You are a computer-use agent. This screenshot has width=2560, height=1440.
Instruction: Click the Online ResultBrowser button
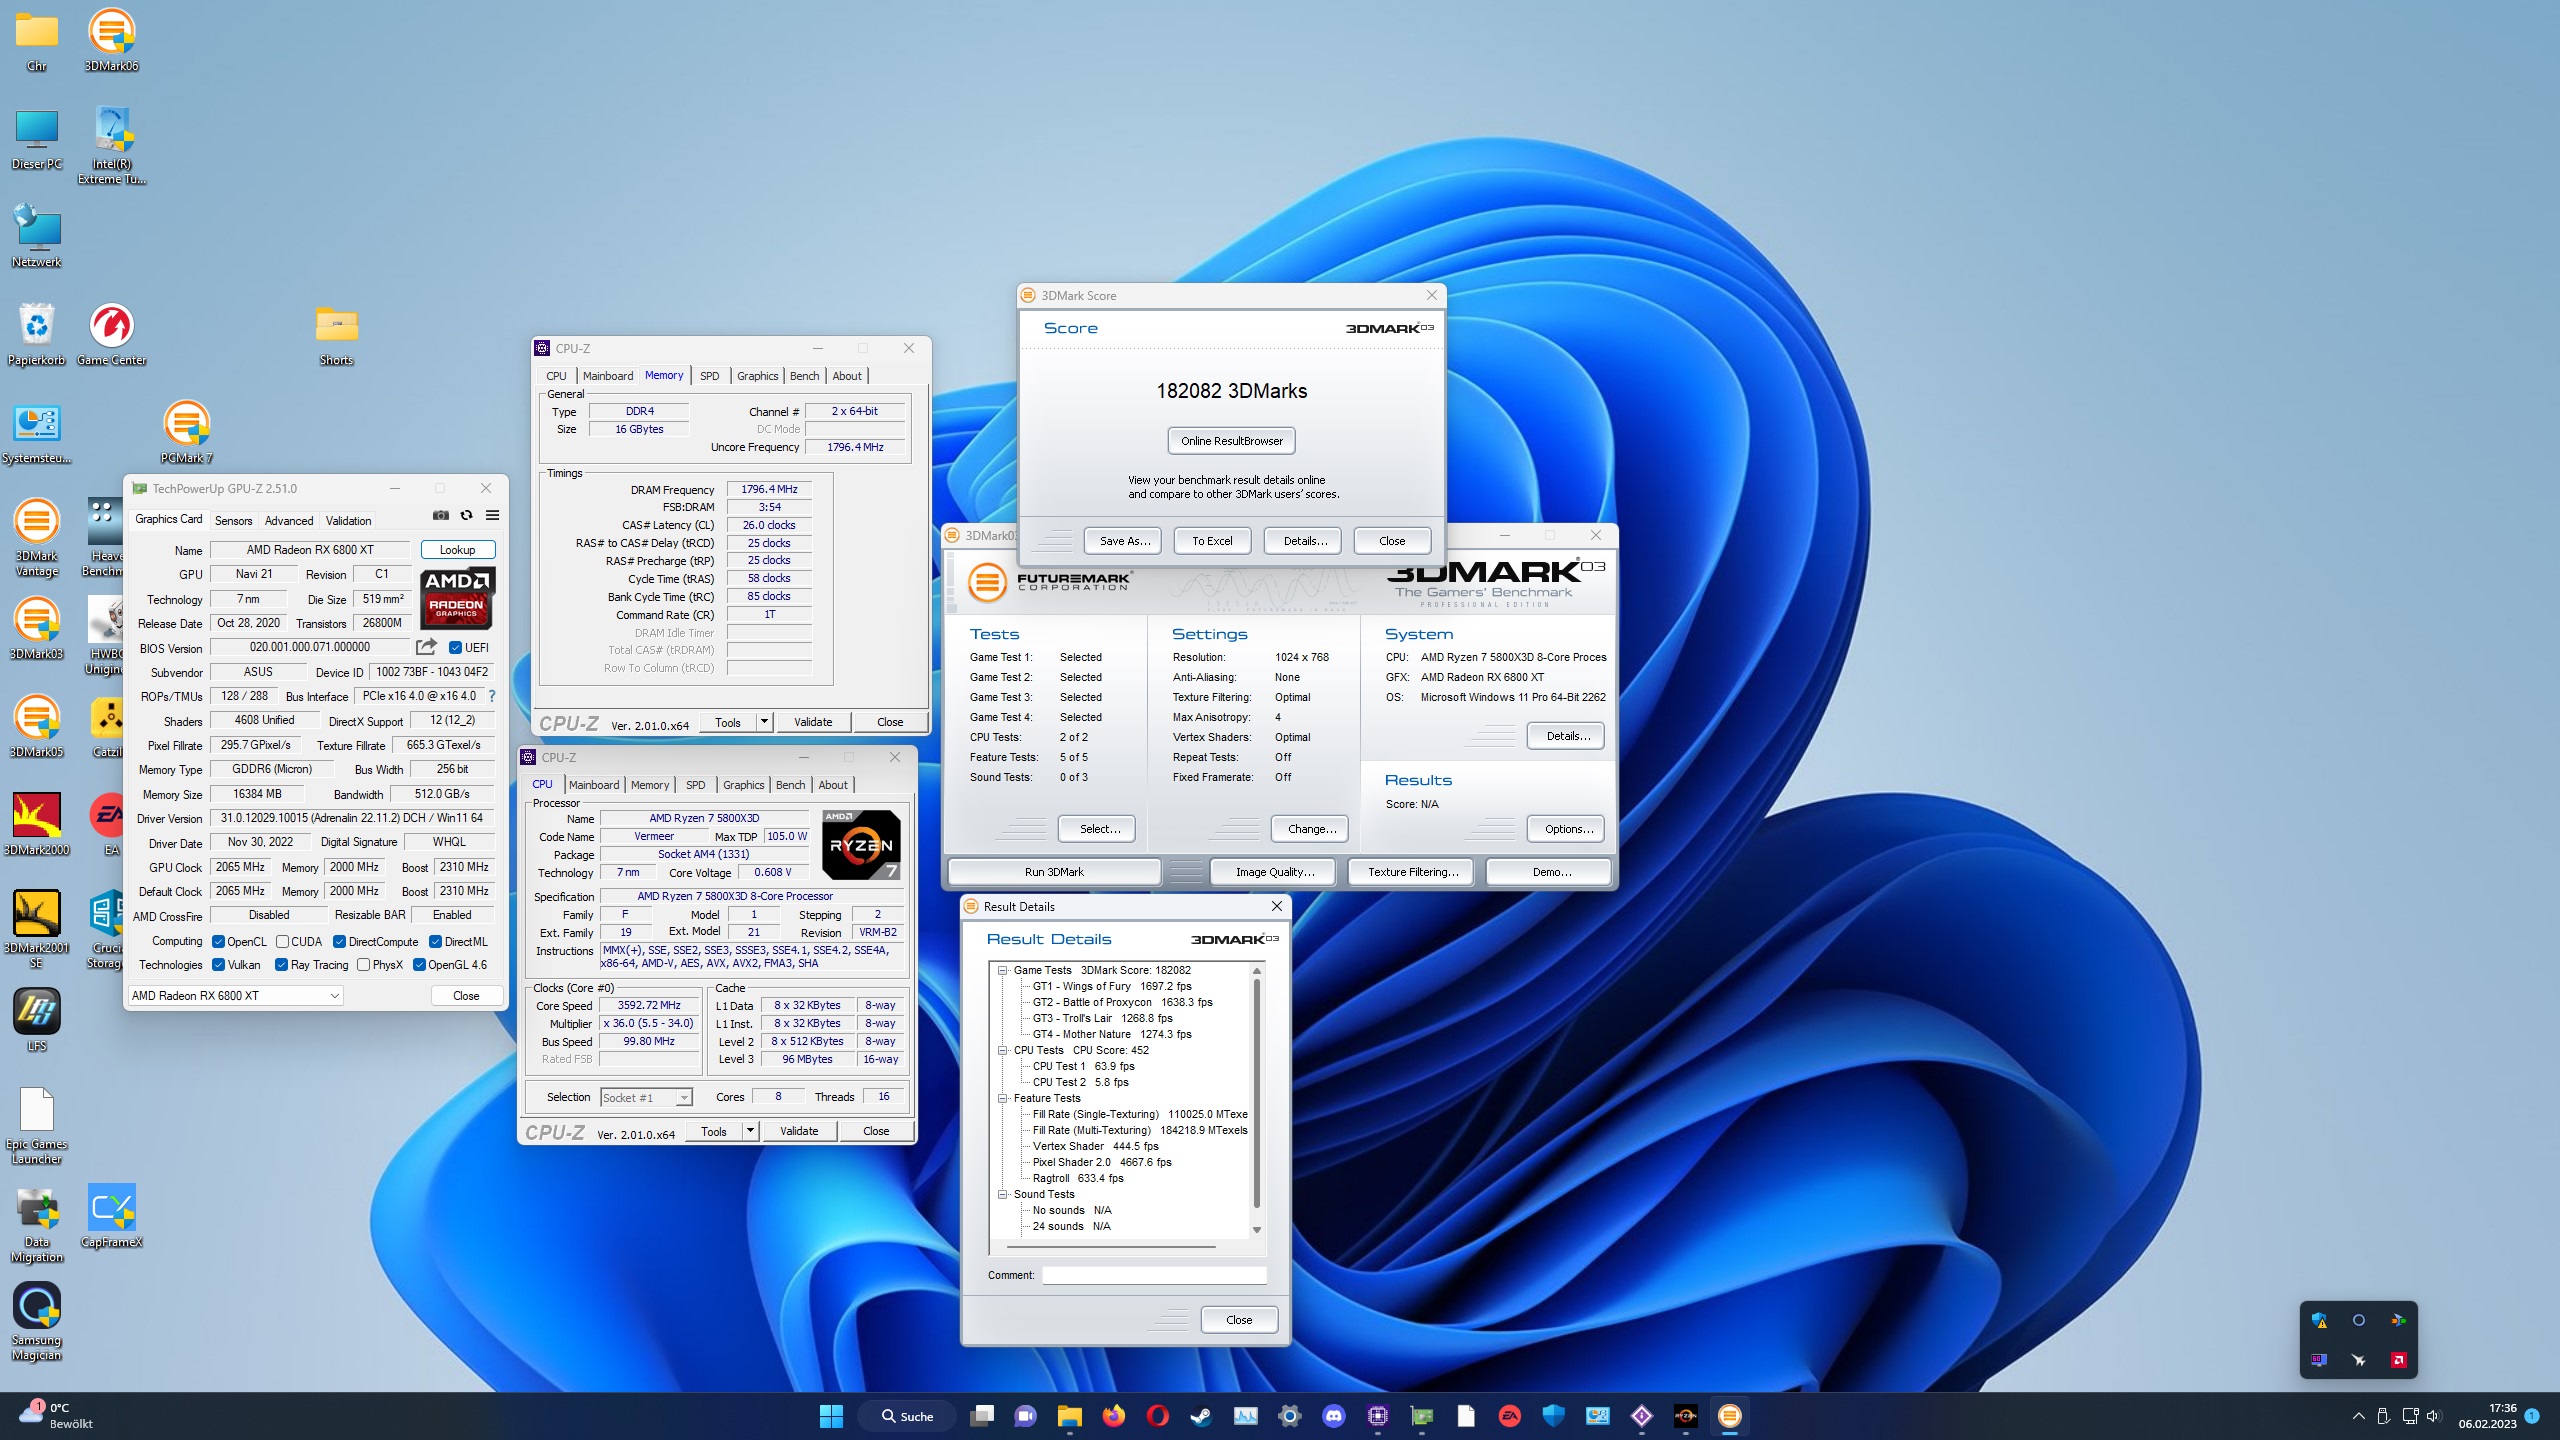[1231, 440]
